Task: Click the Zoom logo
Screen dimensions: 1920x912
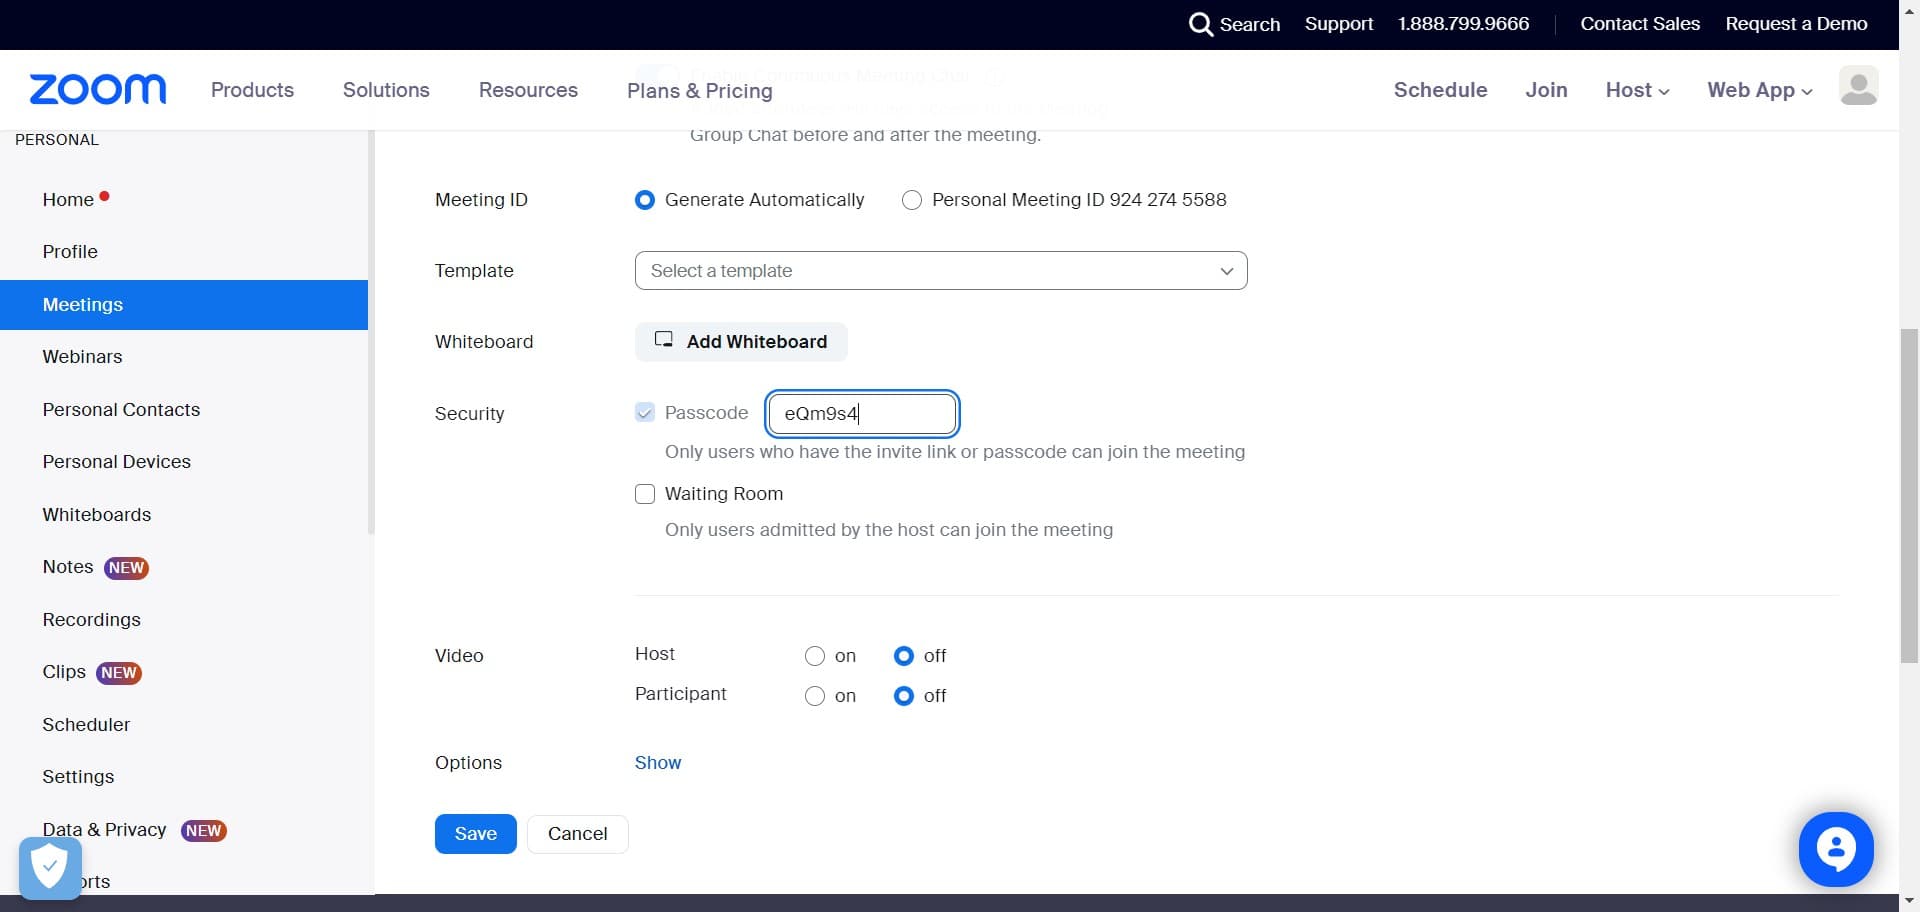Action: click(98, 90)
